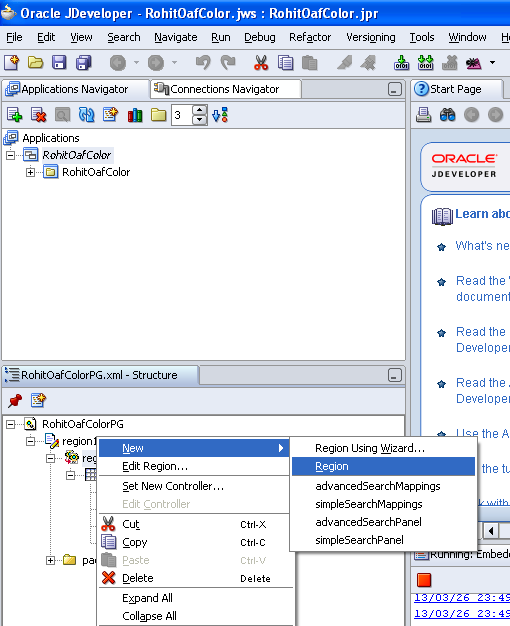This screenshot has width=510, height=626.
Task: Collapse the RohitOafColorPG structure node
Action: pyautogui.click(x=10, y=424)
